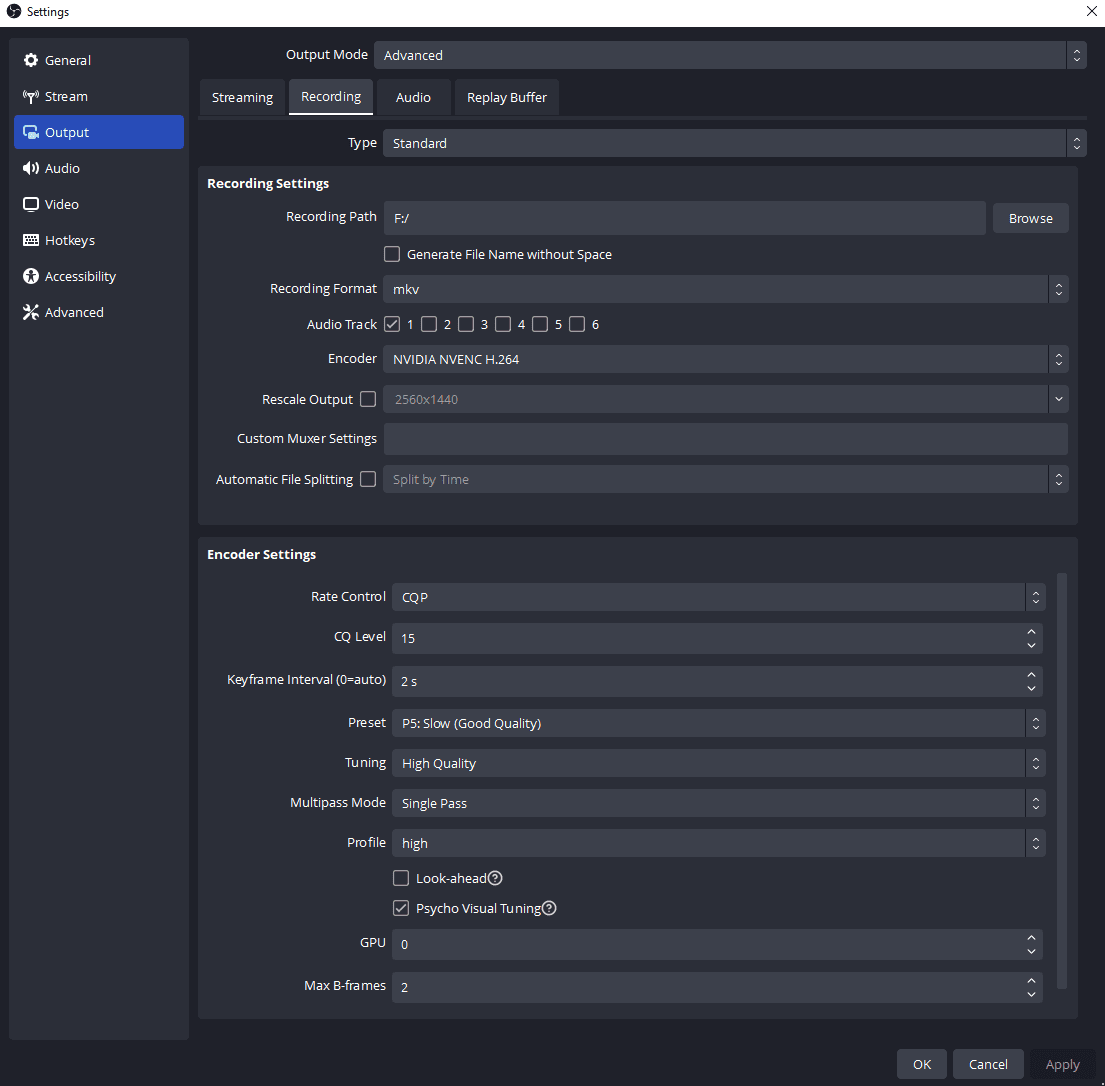Click the Advanced tools icon

click(x=30, y=311)
